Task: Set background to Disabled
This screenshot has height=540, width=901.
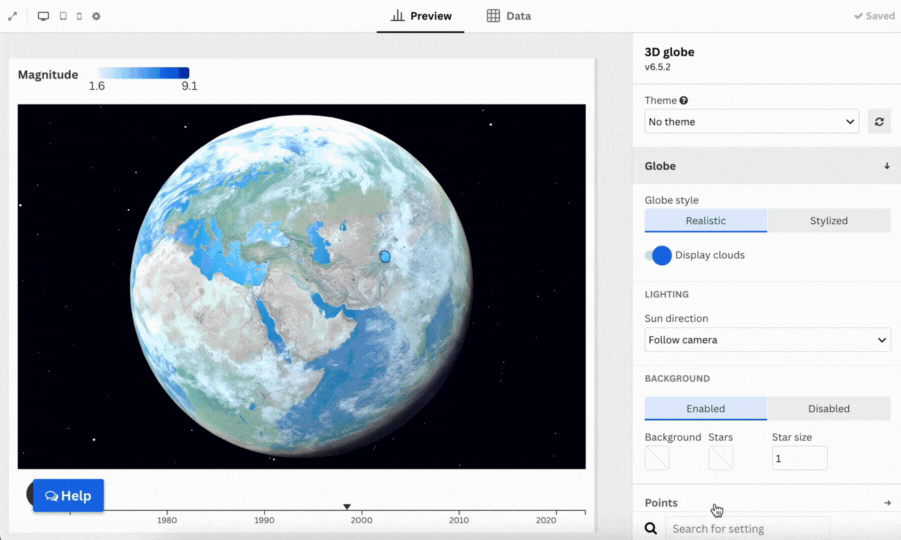Action: tap(828, 408)
